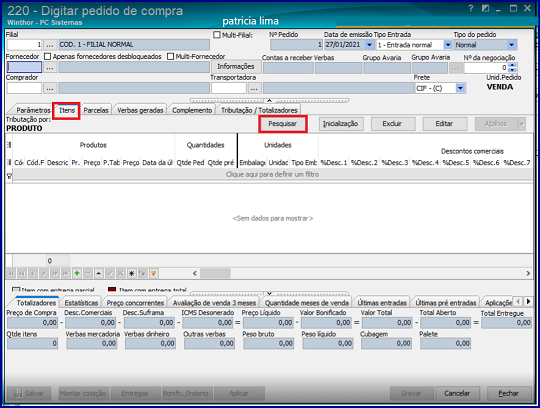Click the horizontal scrollbar thumb of grid
Screen dimensions: 540x408
[x=216, y=274]
